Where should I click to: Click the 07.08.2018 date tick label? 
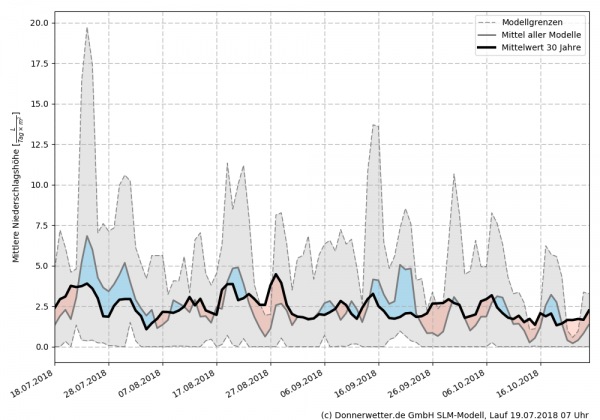pyautogui.click(x=136, y=383)
